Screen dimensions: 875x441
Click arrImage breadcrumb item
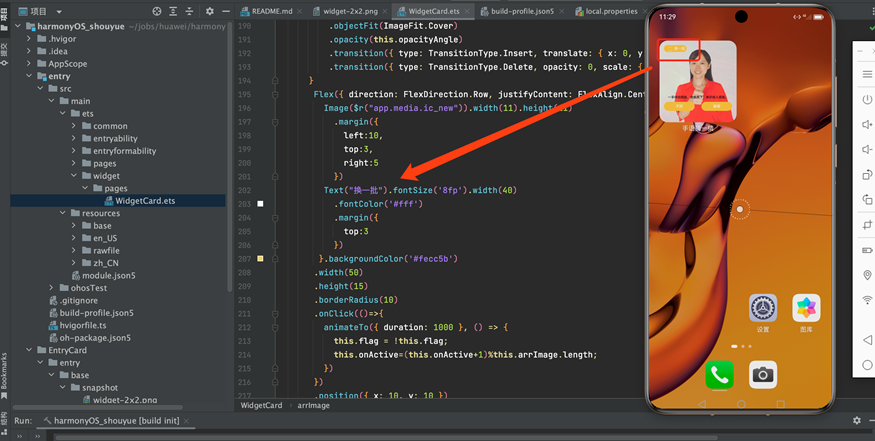pos(313,405)
